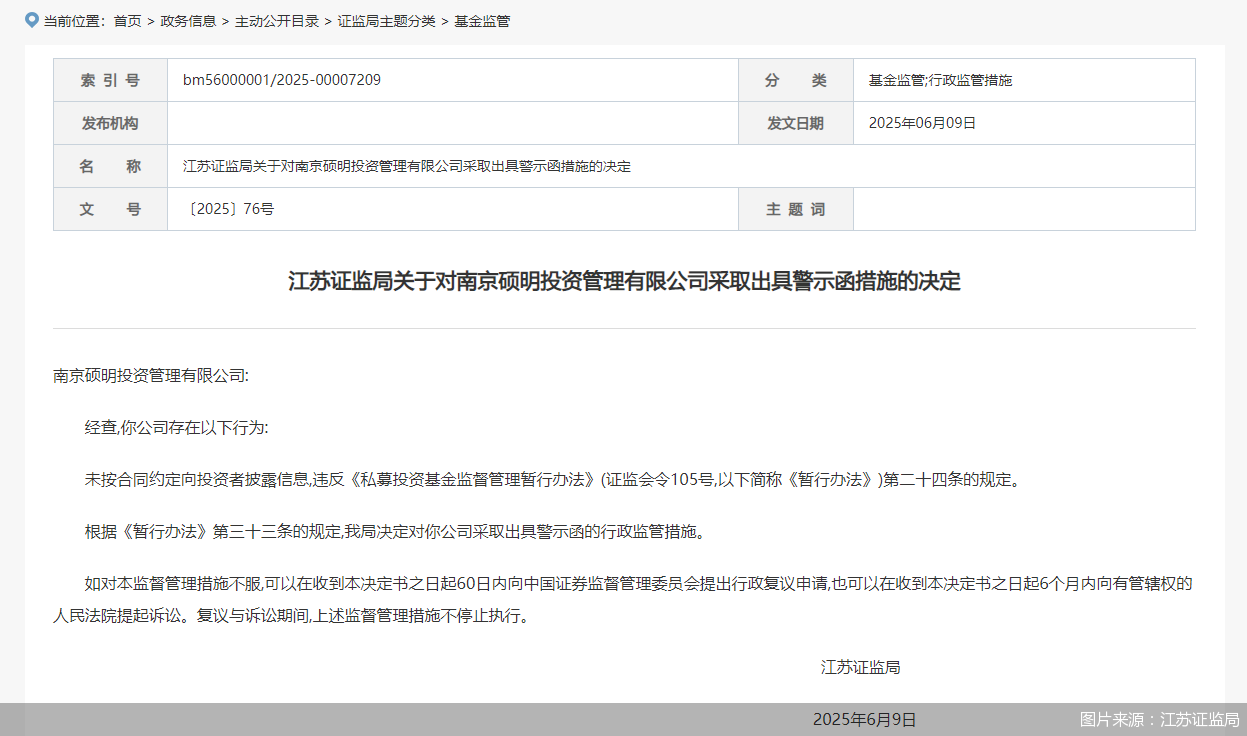Open 政务信息 breadcrumb link
The height and width of the screenshot is (736, 1247).
[x=188, y=21]
